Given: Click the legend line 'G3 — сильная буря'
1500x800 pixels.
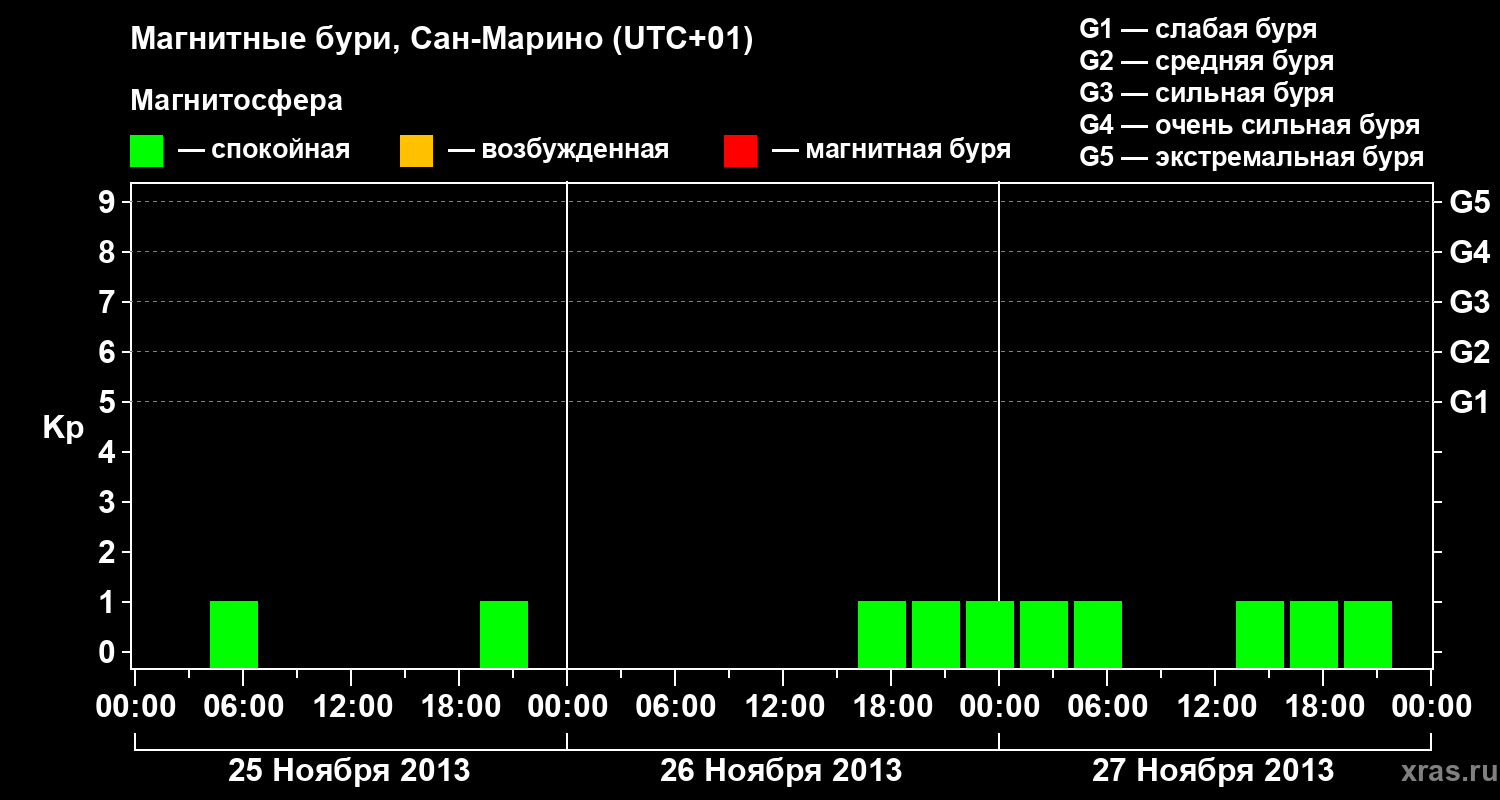Looking at the screenshot, I should (x=1207, y=93).
